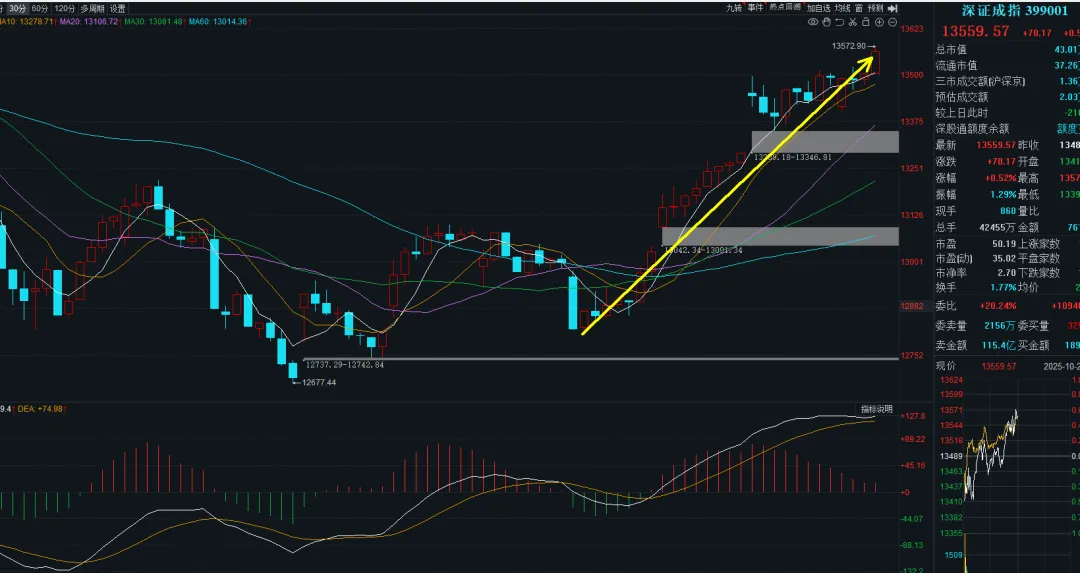
Task: Open the 设置 settings tab
Action: [118, 8]
